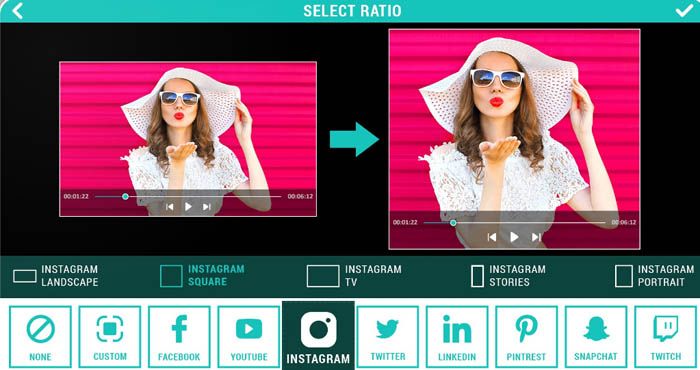
Task: Play the left preview video
Action: tap(188, 207)
